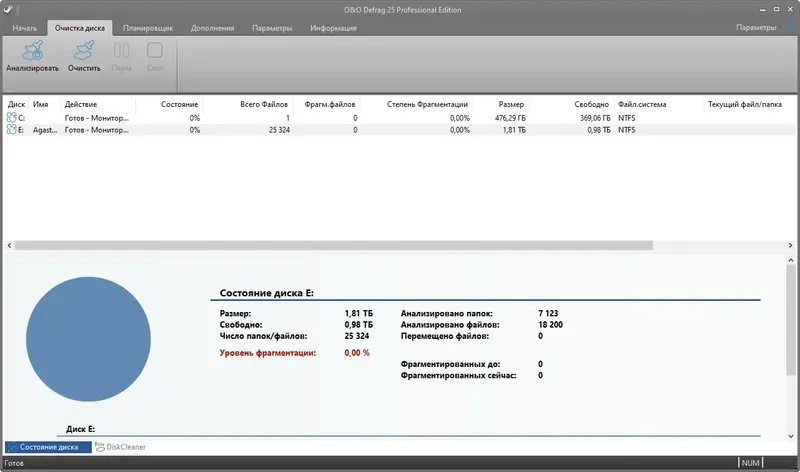800x472 pixels.
Task: Click the Состояние диска E: heading
Action: click(266, 293)
